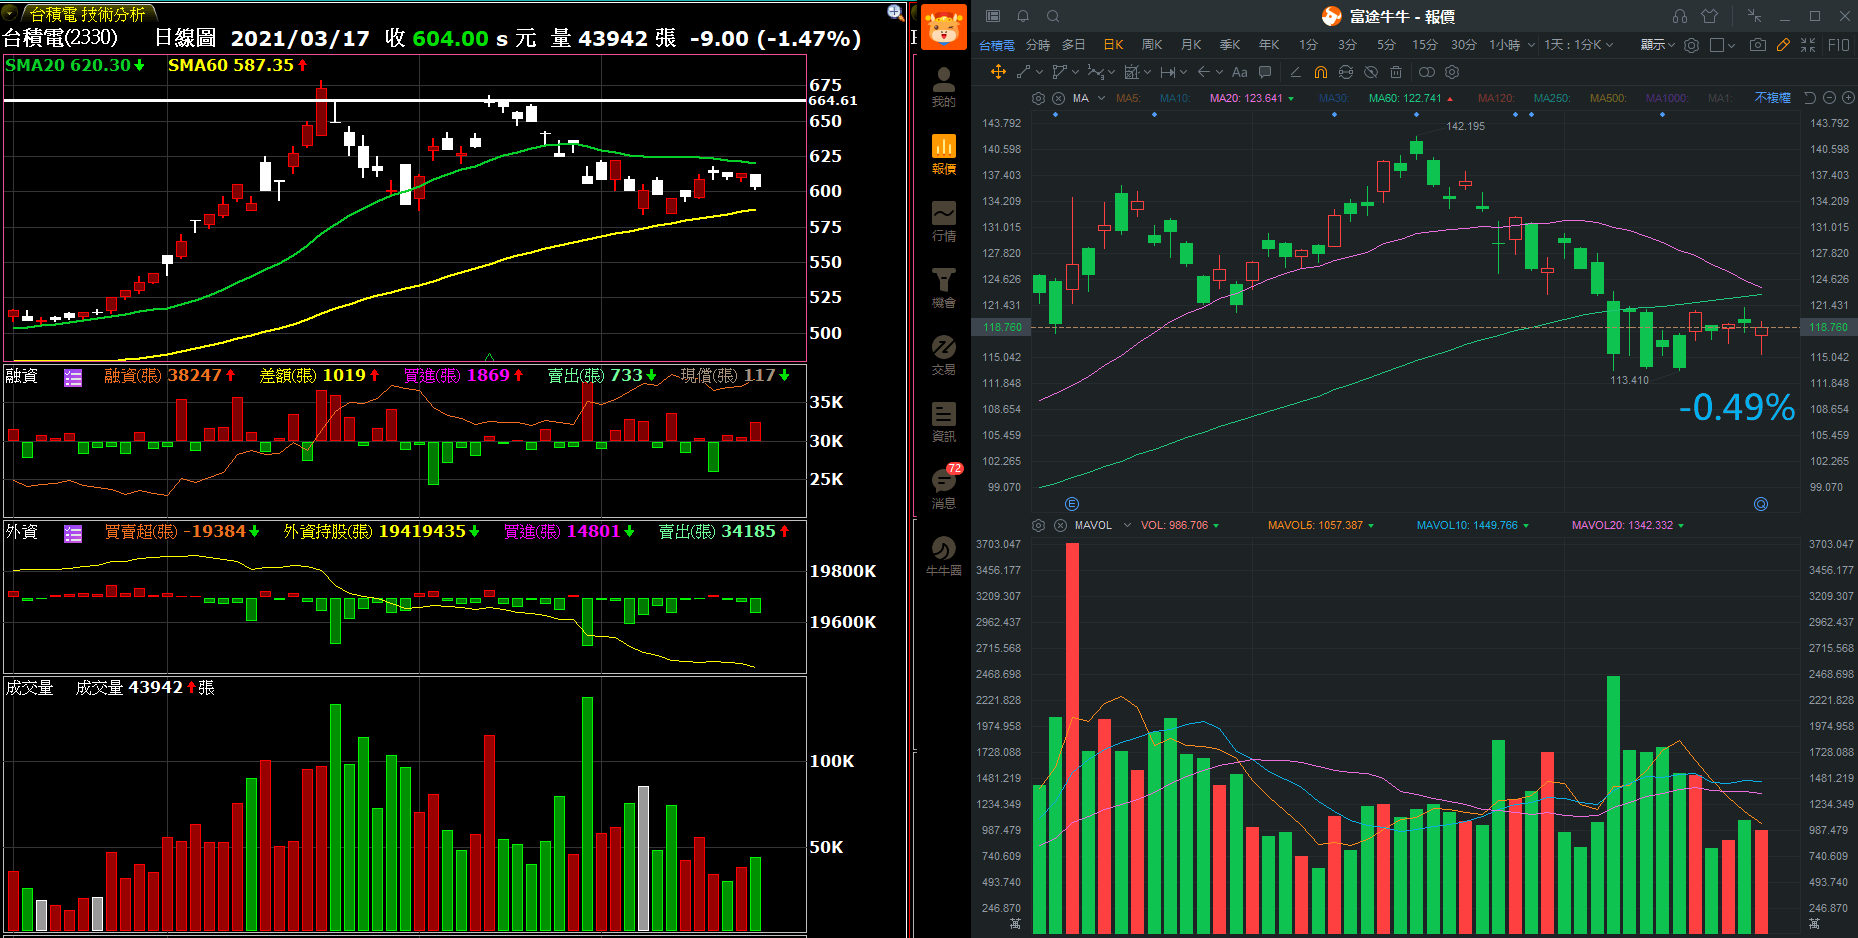Viewport: 1858px width, 938px height.
Task: Open the skin theme shirt icon
Action: coord(1709,16)
